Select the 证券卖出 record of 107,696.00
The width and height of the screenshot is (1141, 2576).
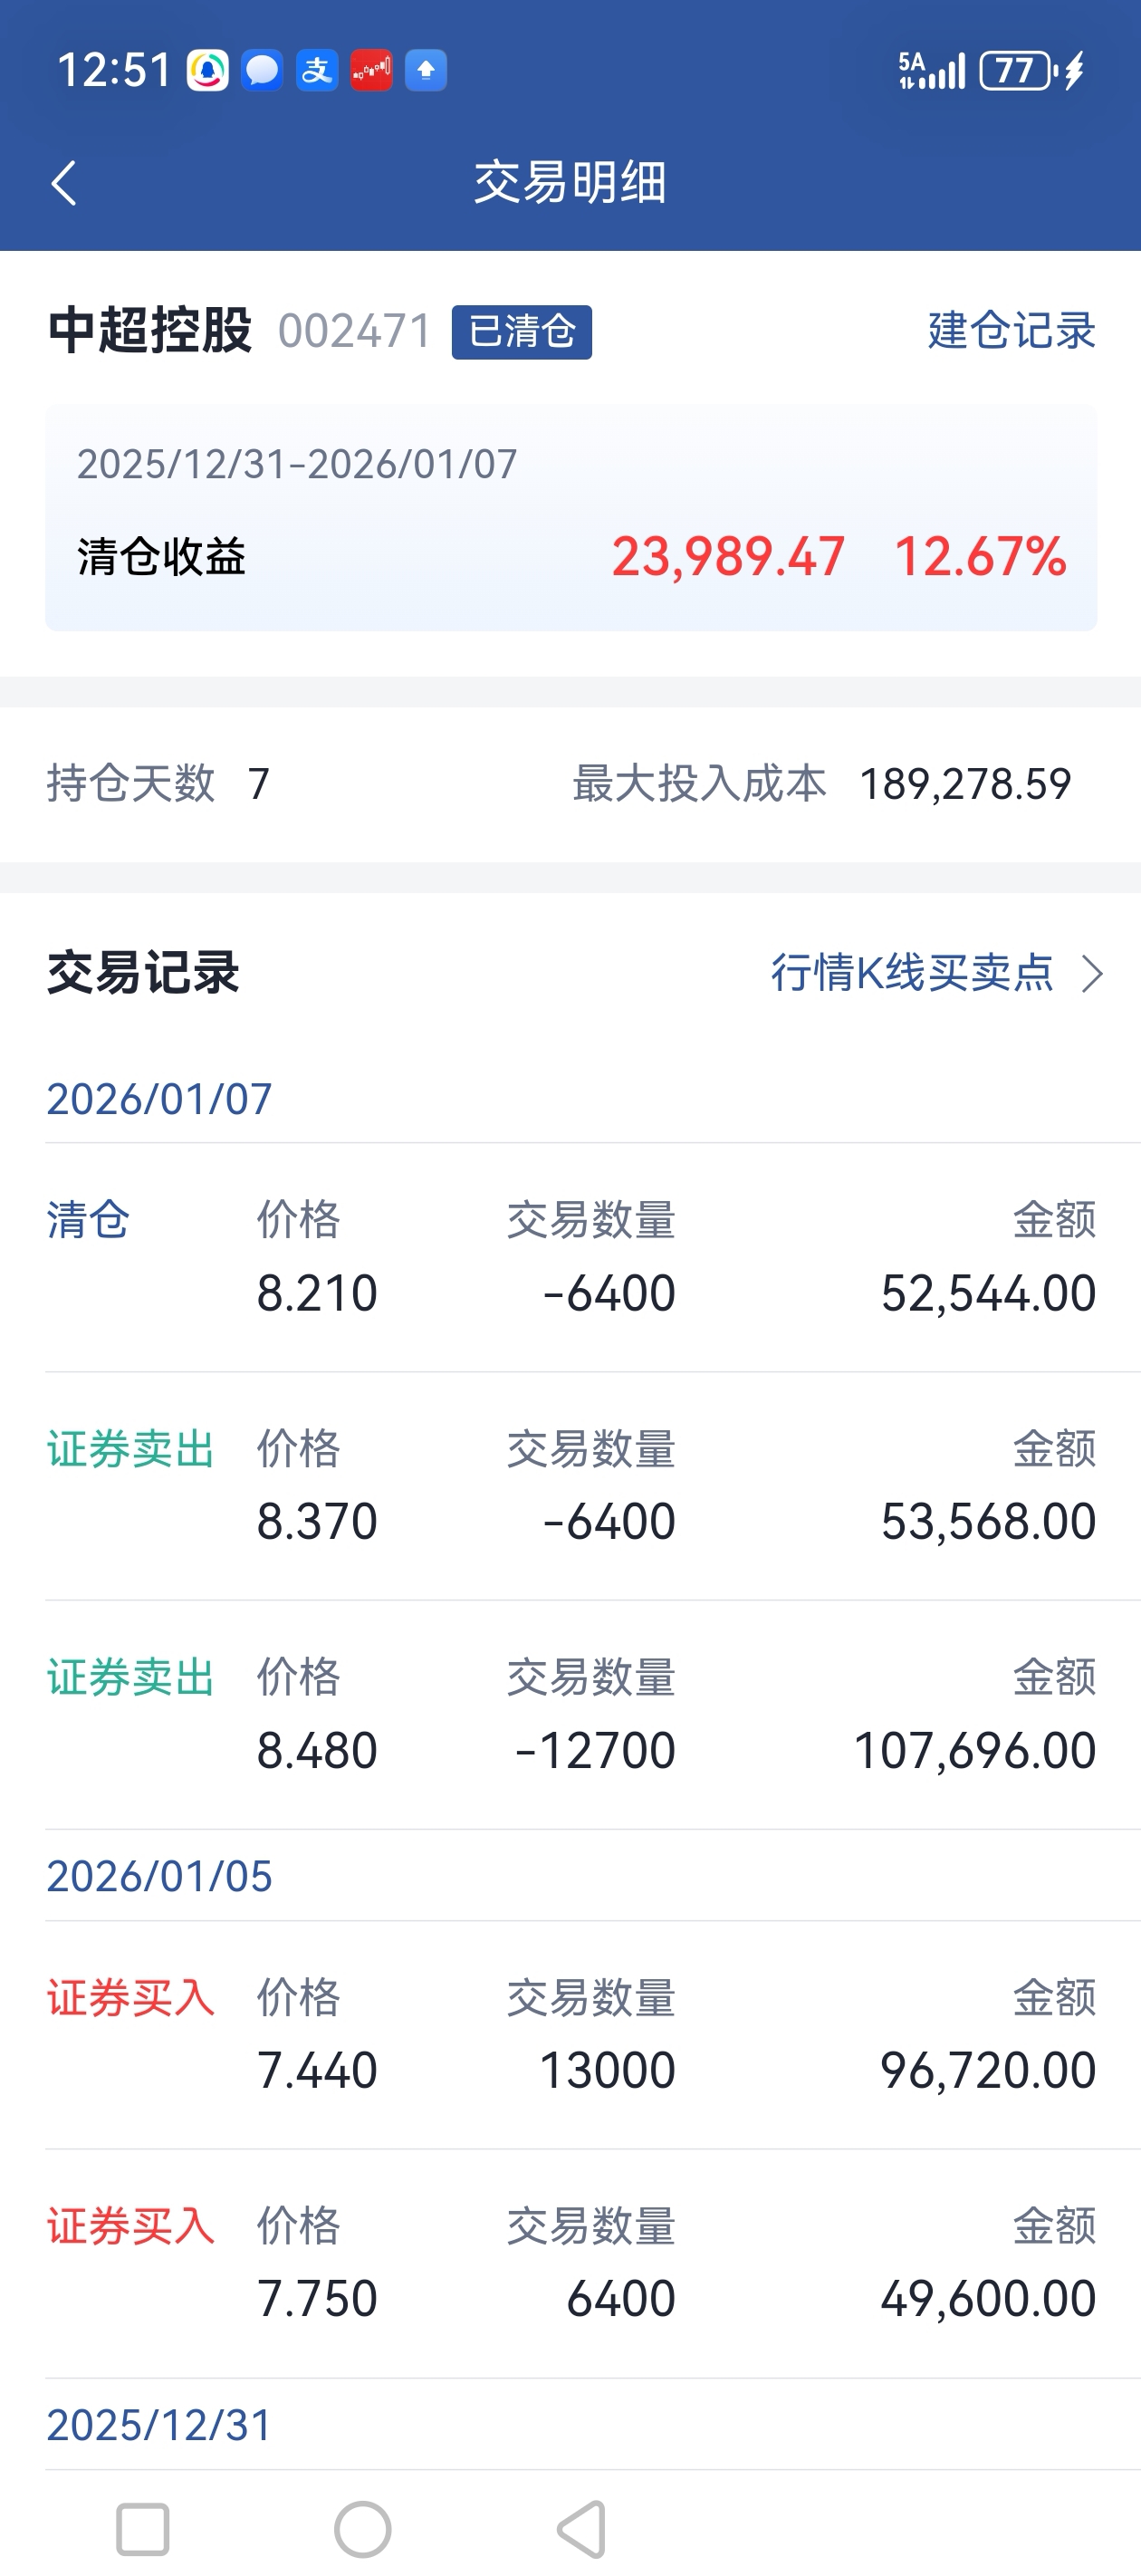pyautogui.click(x=570, y=1715)
